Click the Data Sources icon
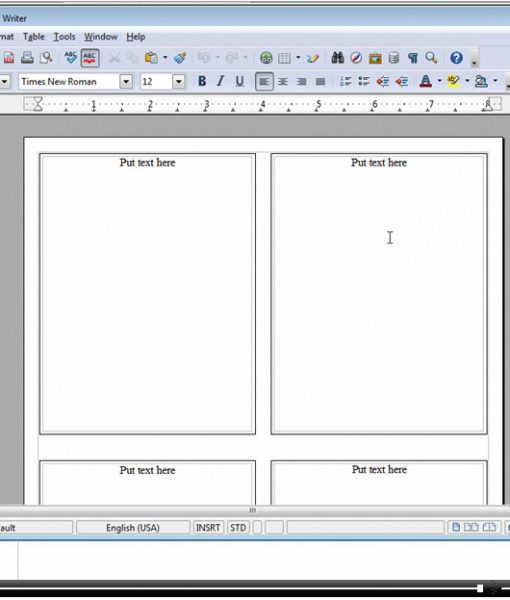510x600 pixels. 394,58
